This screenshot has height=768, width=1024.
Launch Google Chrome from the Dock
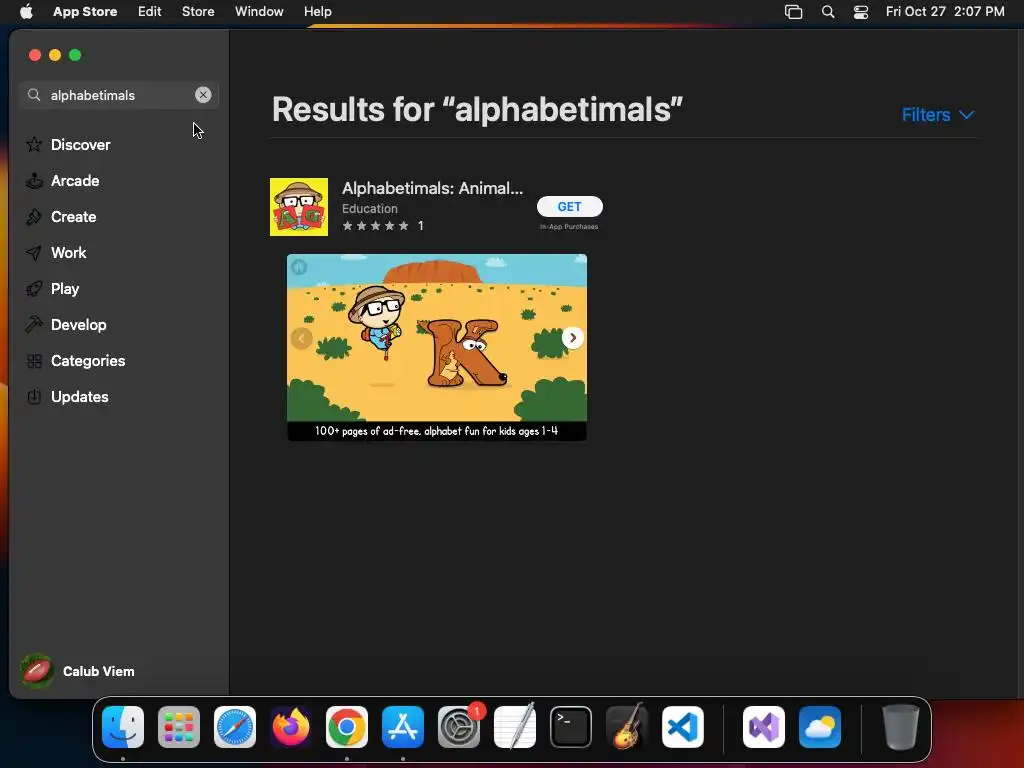(347, 727)
